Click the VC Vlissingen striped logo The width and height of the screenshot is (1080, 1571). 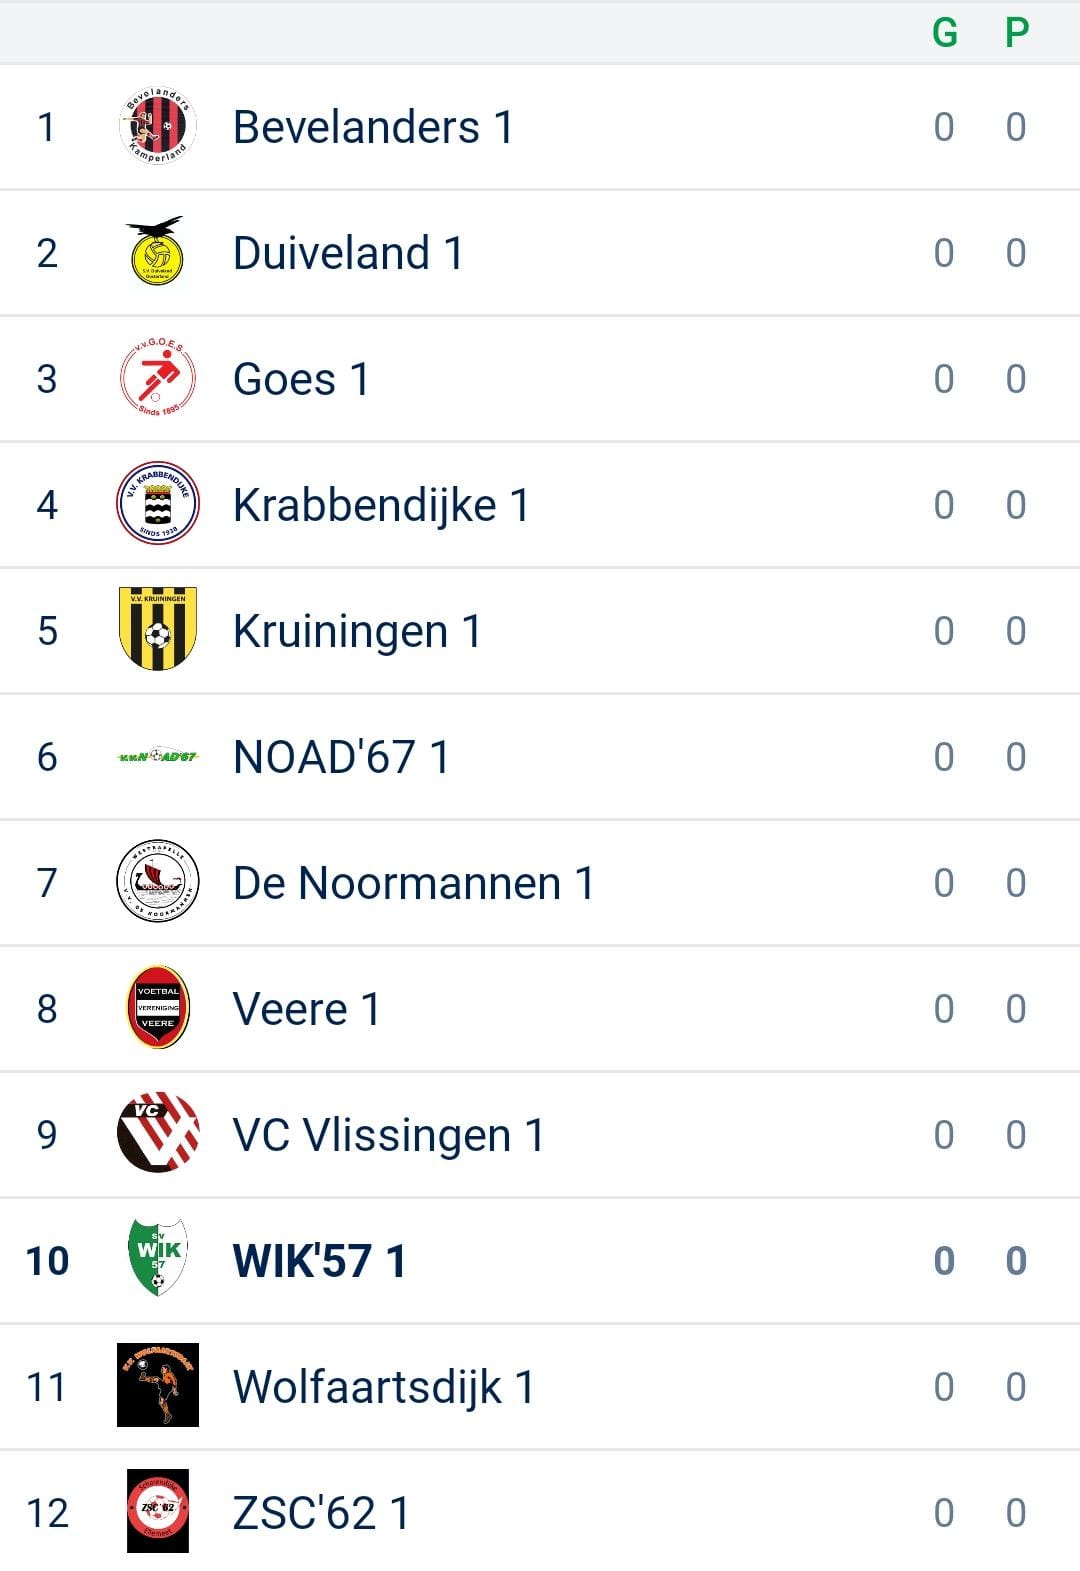[158, 1134]
